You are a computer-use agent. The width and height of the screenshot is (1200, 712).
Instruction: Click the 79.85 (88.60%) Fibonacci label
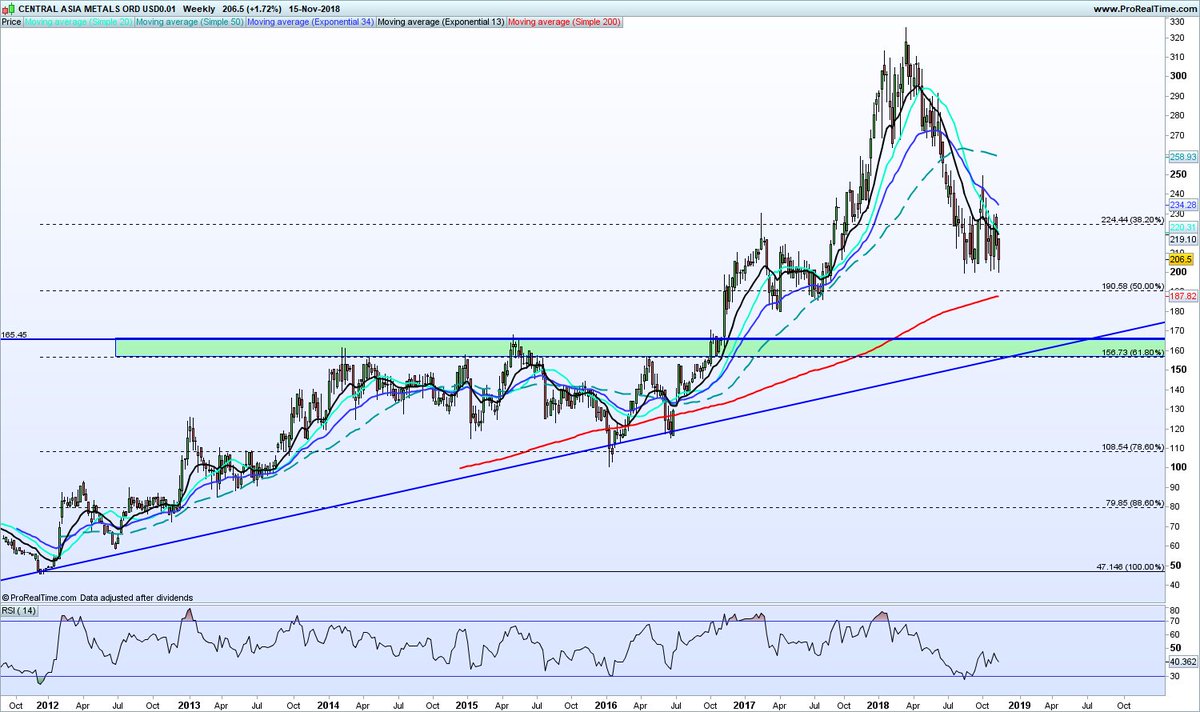[1134, 503]
